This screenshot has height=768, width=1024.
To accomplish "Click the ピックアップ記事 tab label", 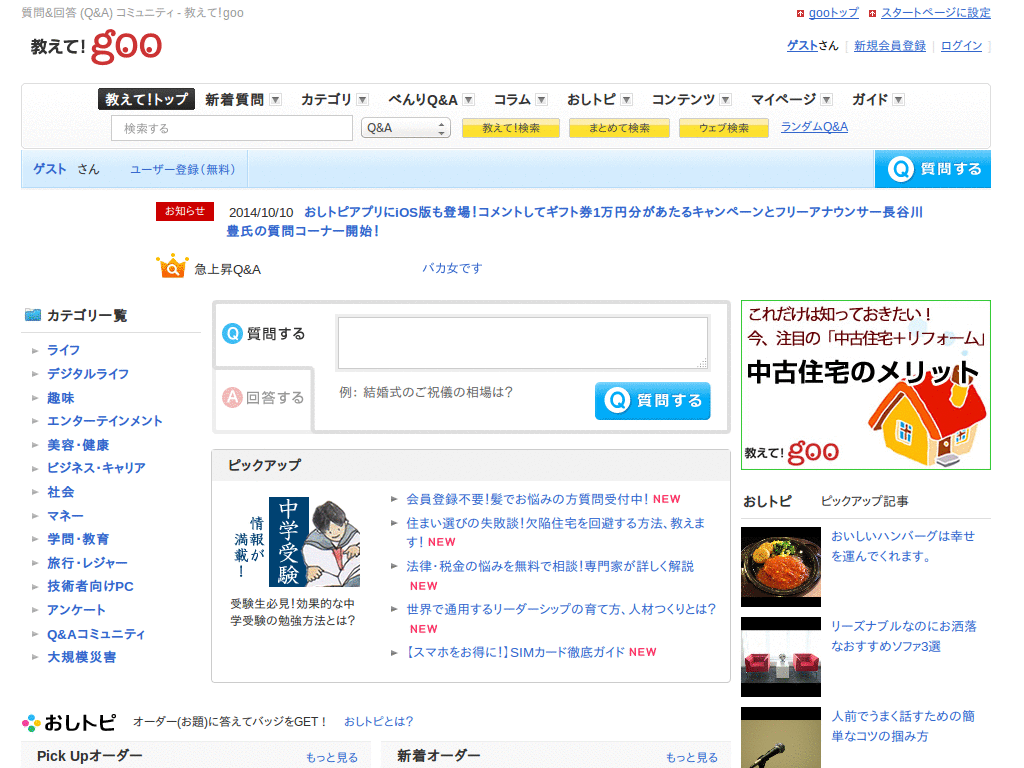I will click(x=864, y=501).
